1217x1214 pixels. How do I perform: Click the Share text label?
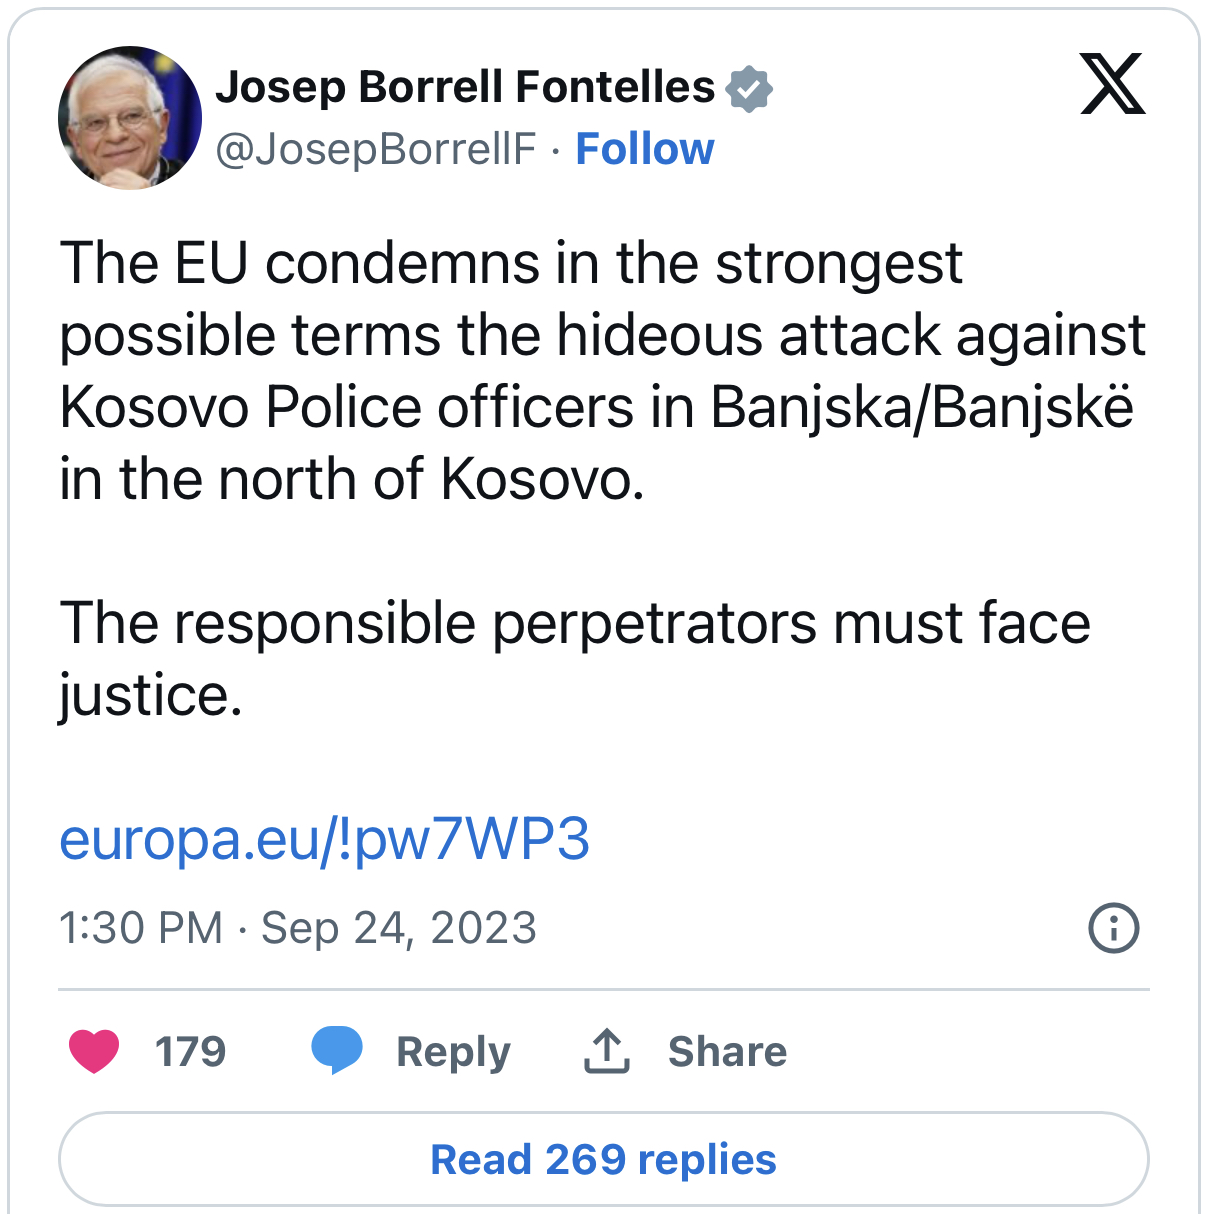pos(727,1052)
